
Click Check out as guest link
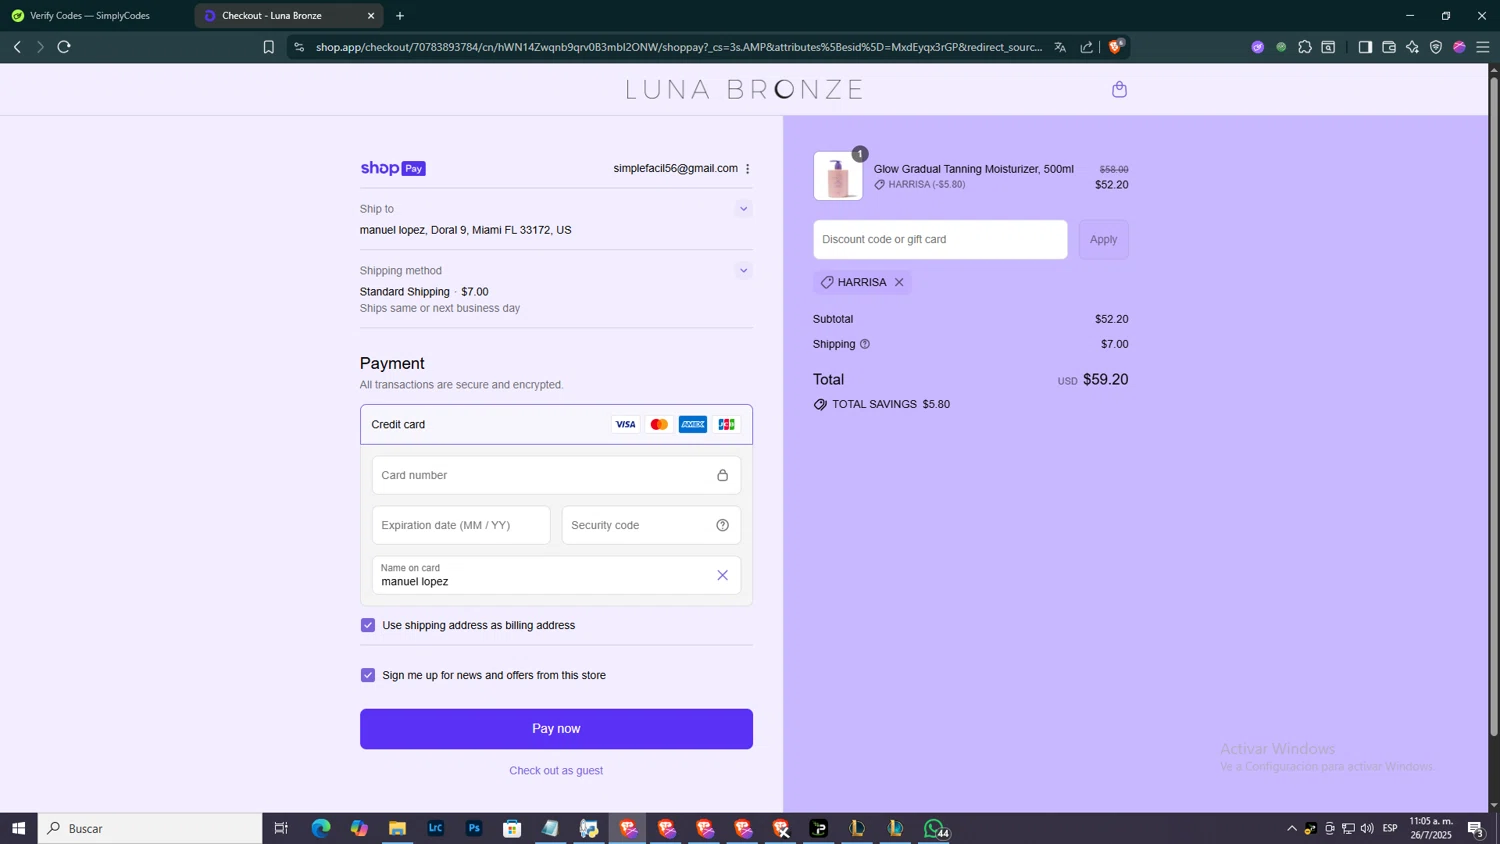[556, 771]
